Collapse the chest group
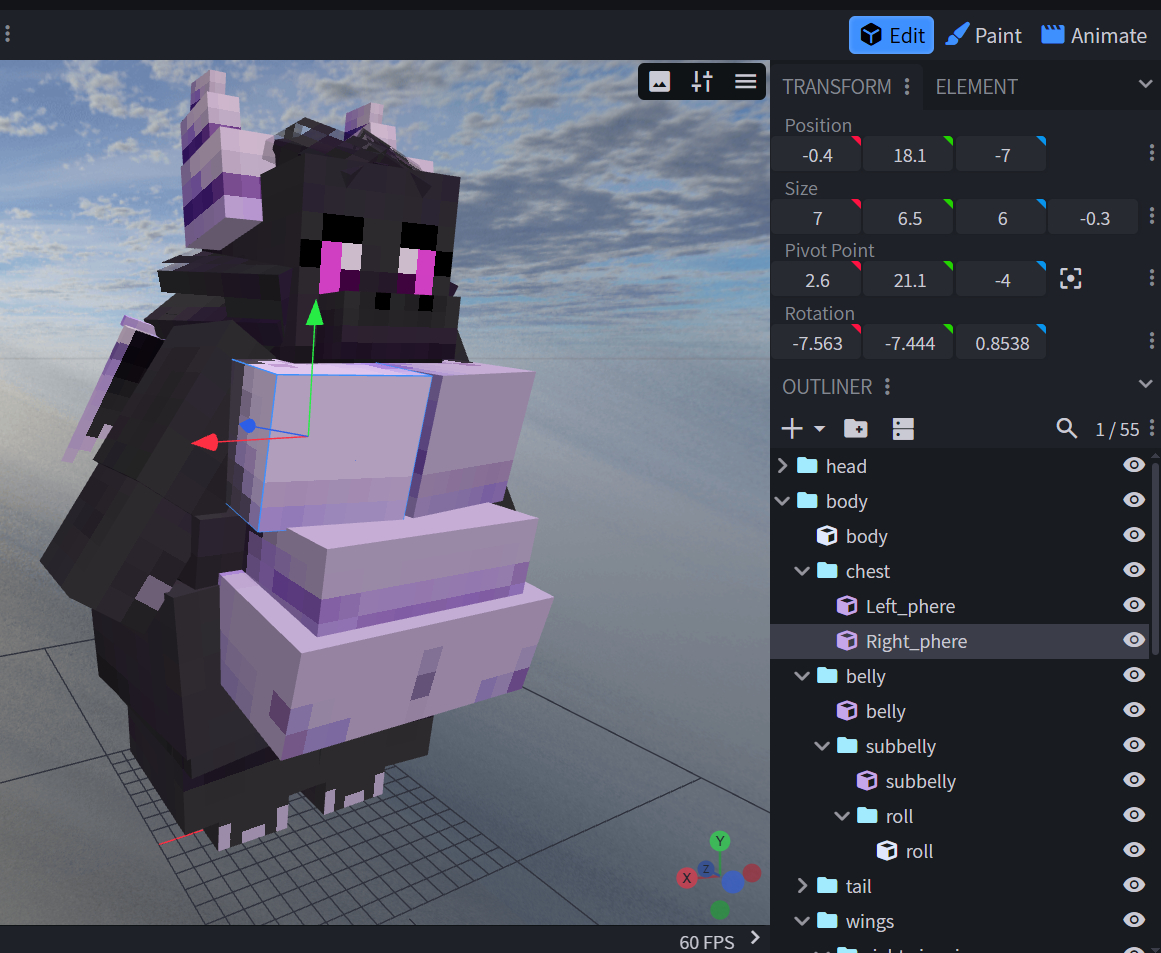Screen dimensions: 1161x953 [x=802, y=571]
